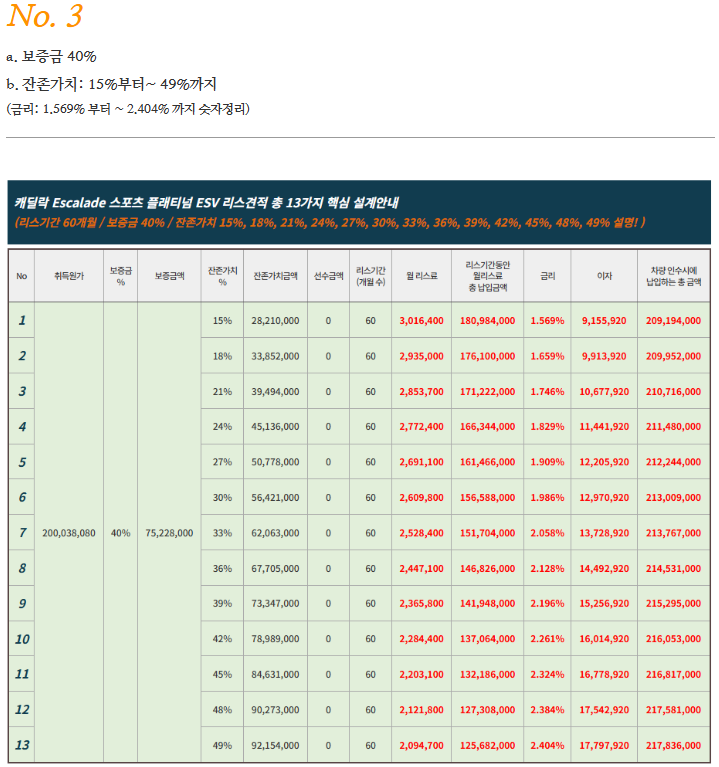Click total payment '171,222,000'
This screenshot has height=767, width=719.
point(488,391)
